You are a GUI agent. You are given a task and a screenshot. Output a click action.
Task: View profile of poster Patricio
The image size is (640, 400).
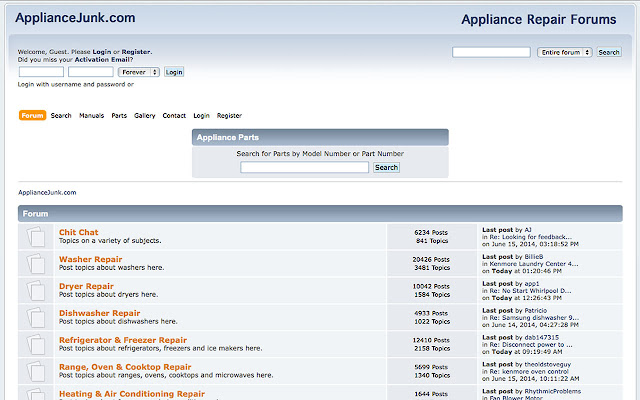(x=536, y=311)
